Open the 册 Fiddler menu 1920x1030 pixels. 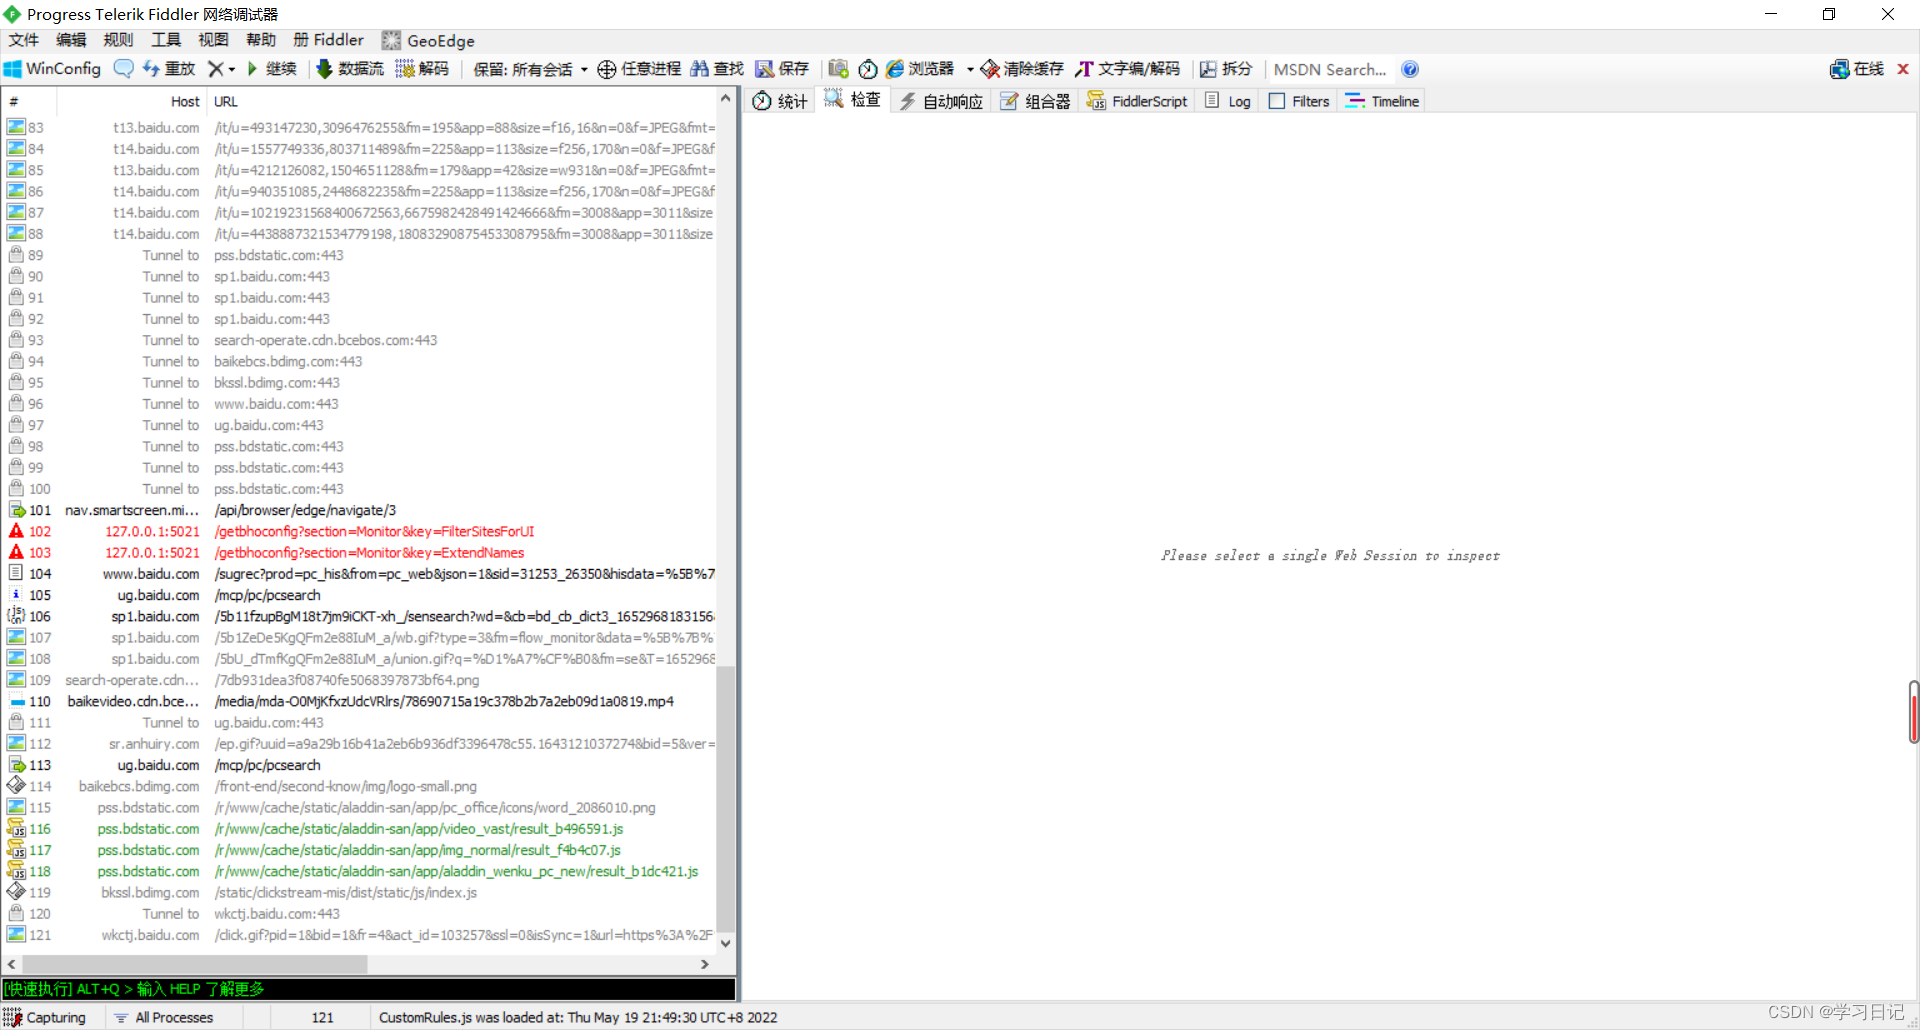pyautogui.click(x=329, y=40)
